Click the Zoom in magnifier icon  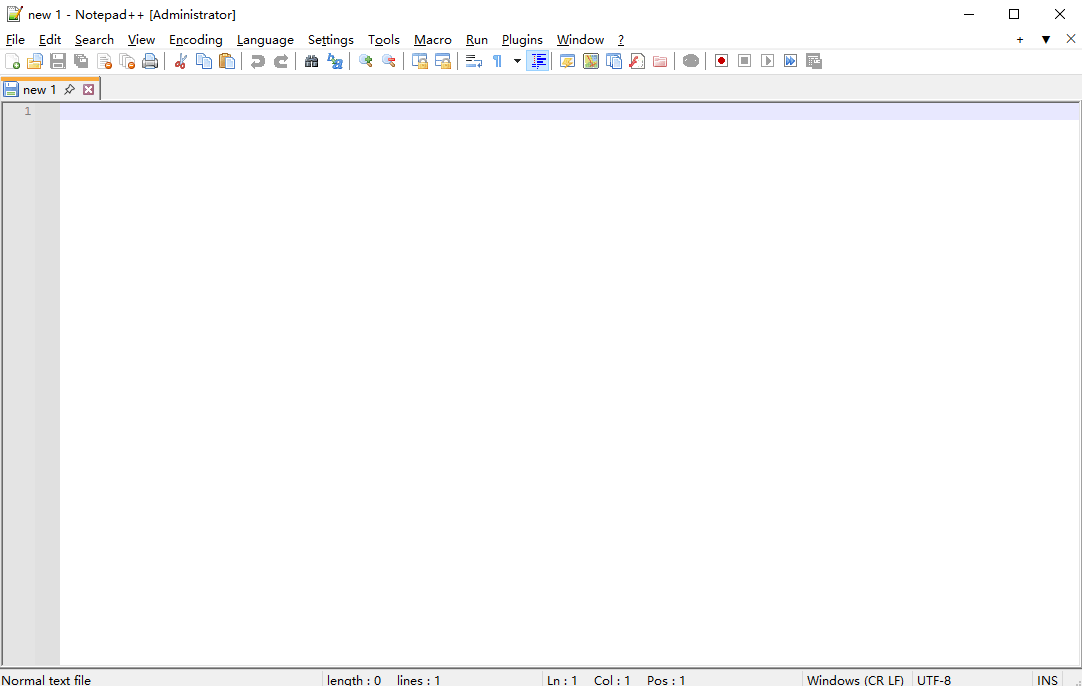[366, 61]
